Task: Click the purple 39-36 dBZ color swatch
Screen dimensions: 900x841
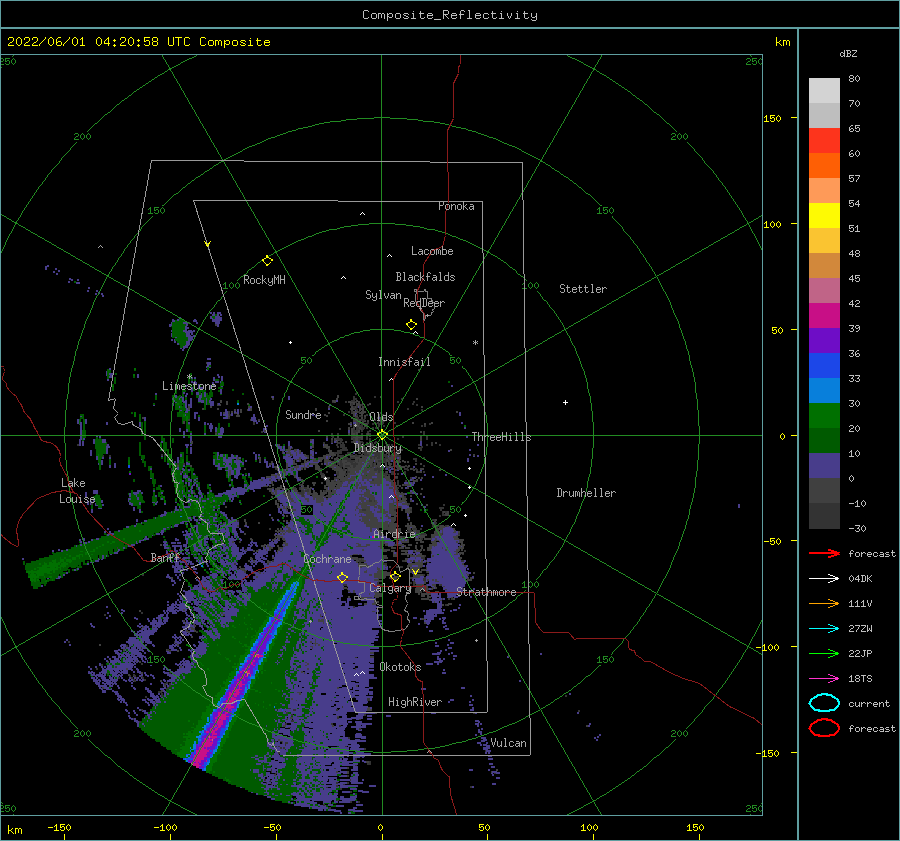Action: [824, 341]
